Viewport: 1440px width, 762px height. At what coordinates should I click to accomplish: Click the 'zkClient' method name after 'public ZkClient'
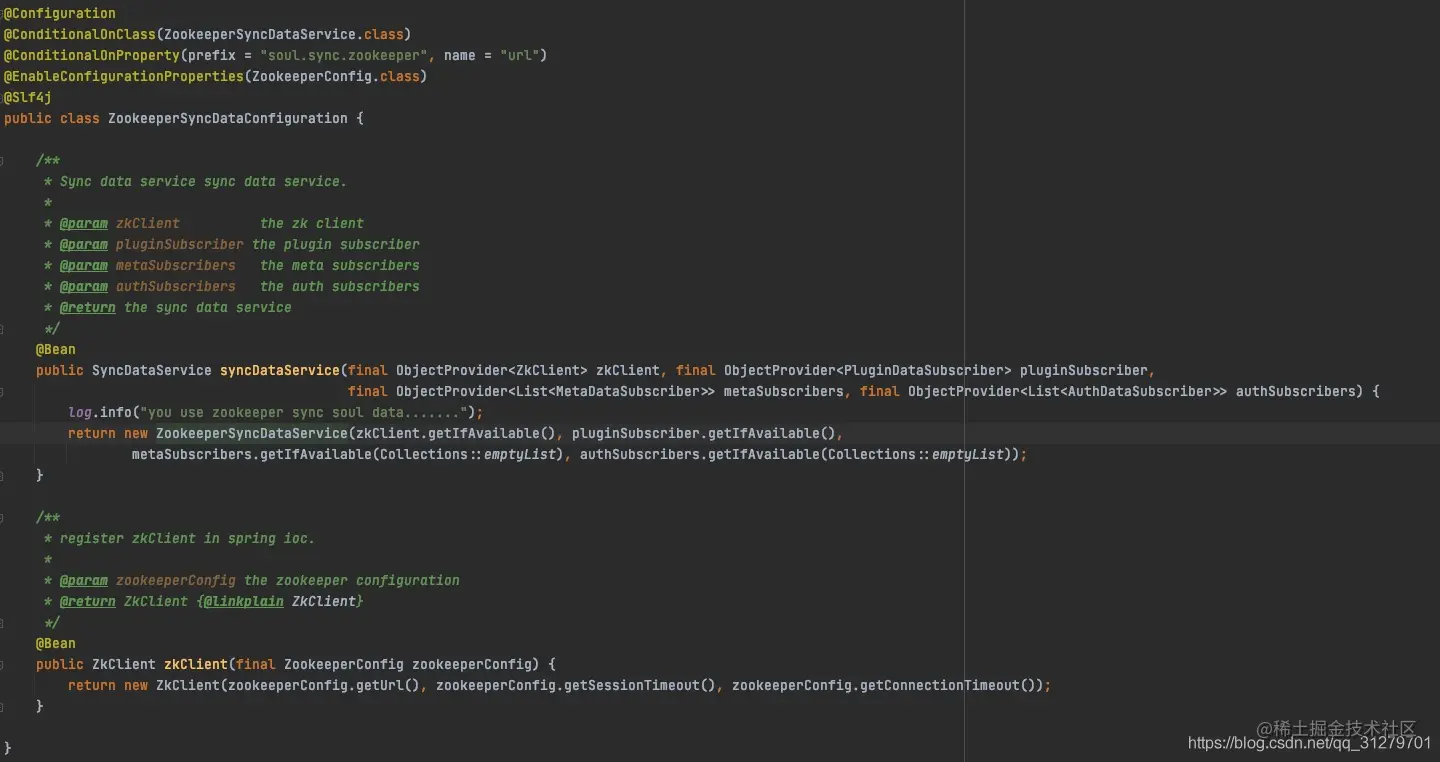click(x=196, y=664)
